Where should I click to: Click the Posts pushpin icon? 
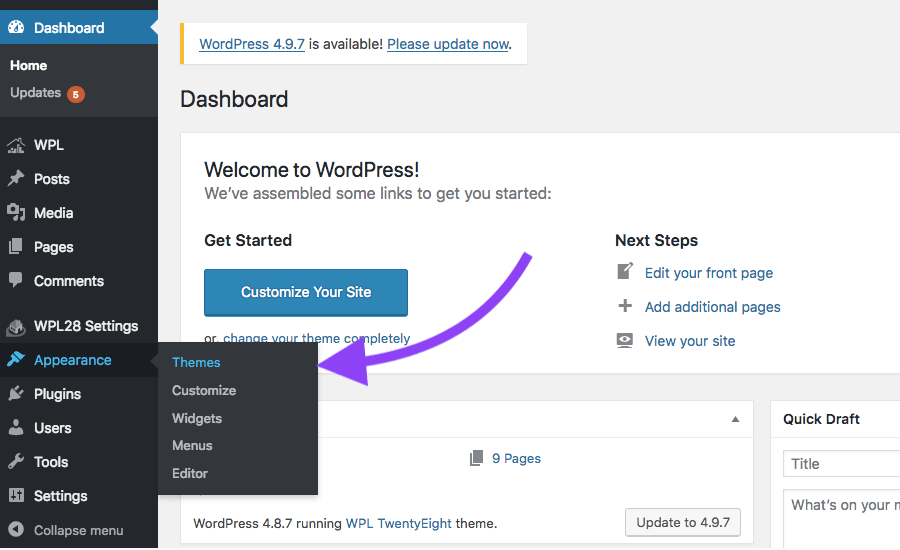click(16, 179)
